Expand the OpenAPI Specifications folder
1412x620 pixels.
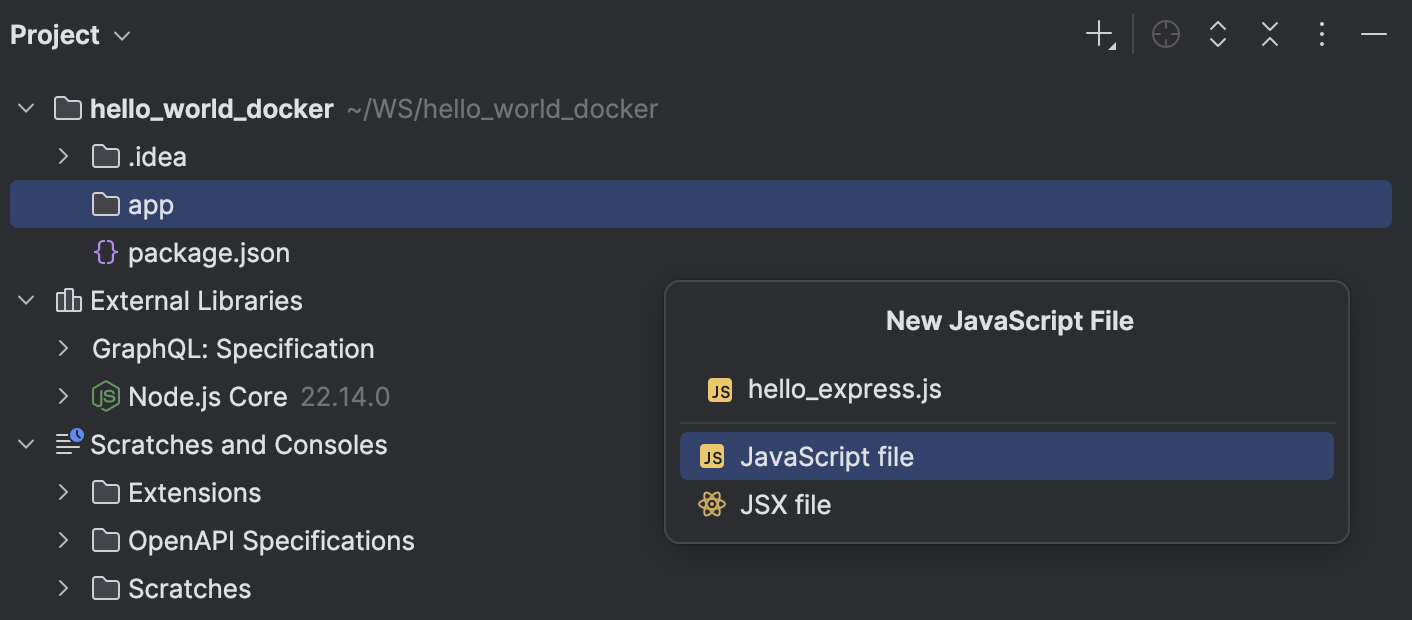coord(63,541)
